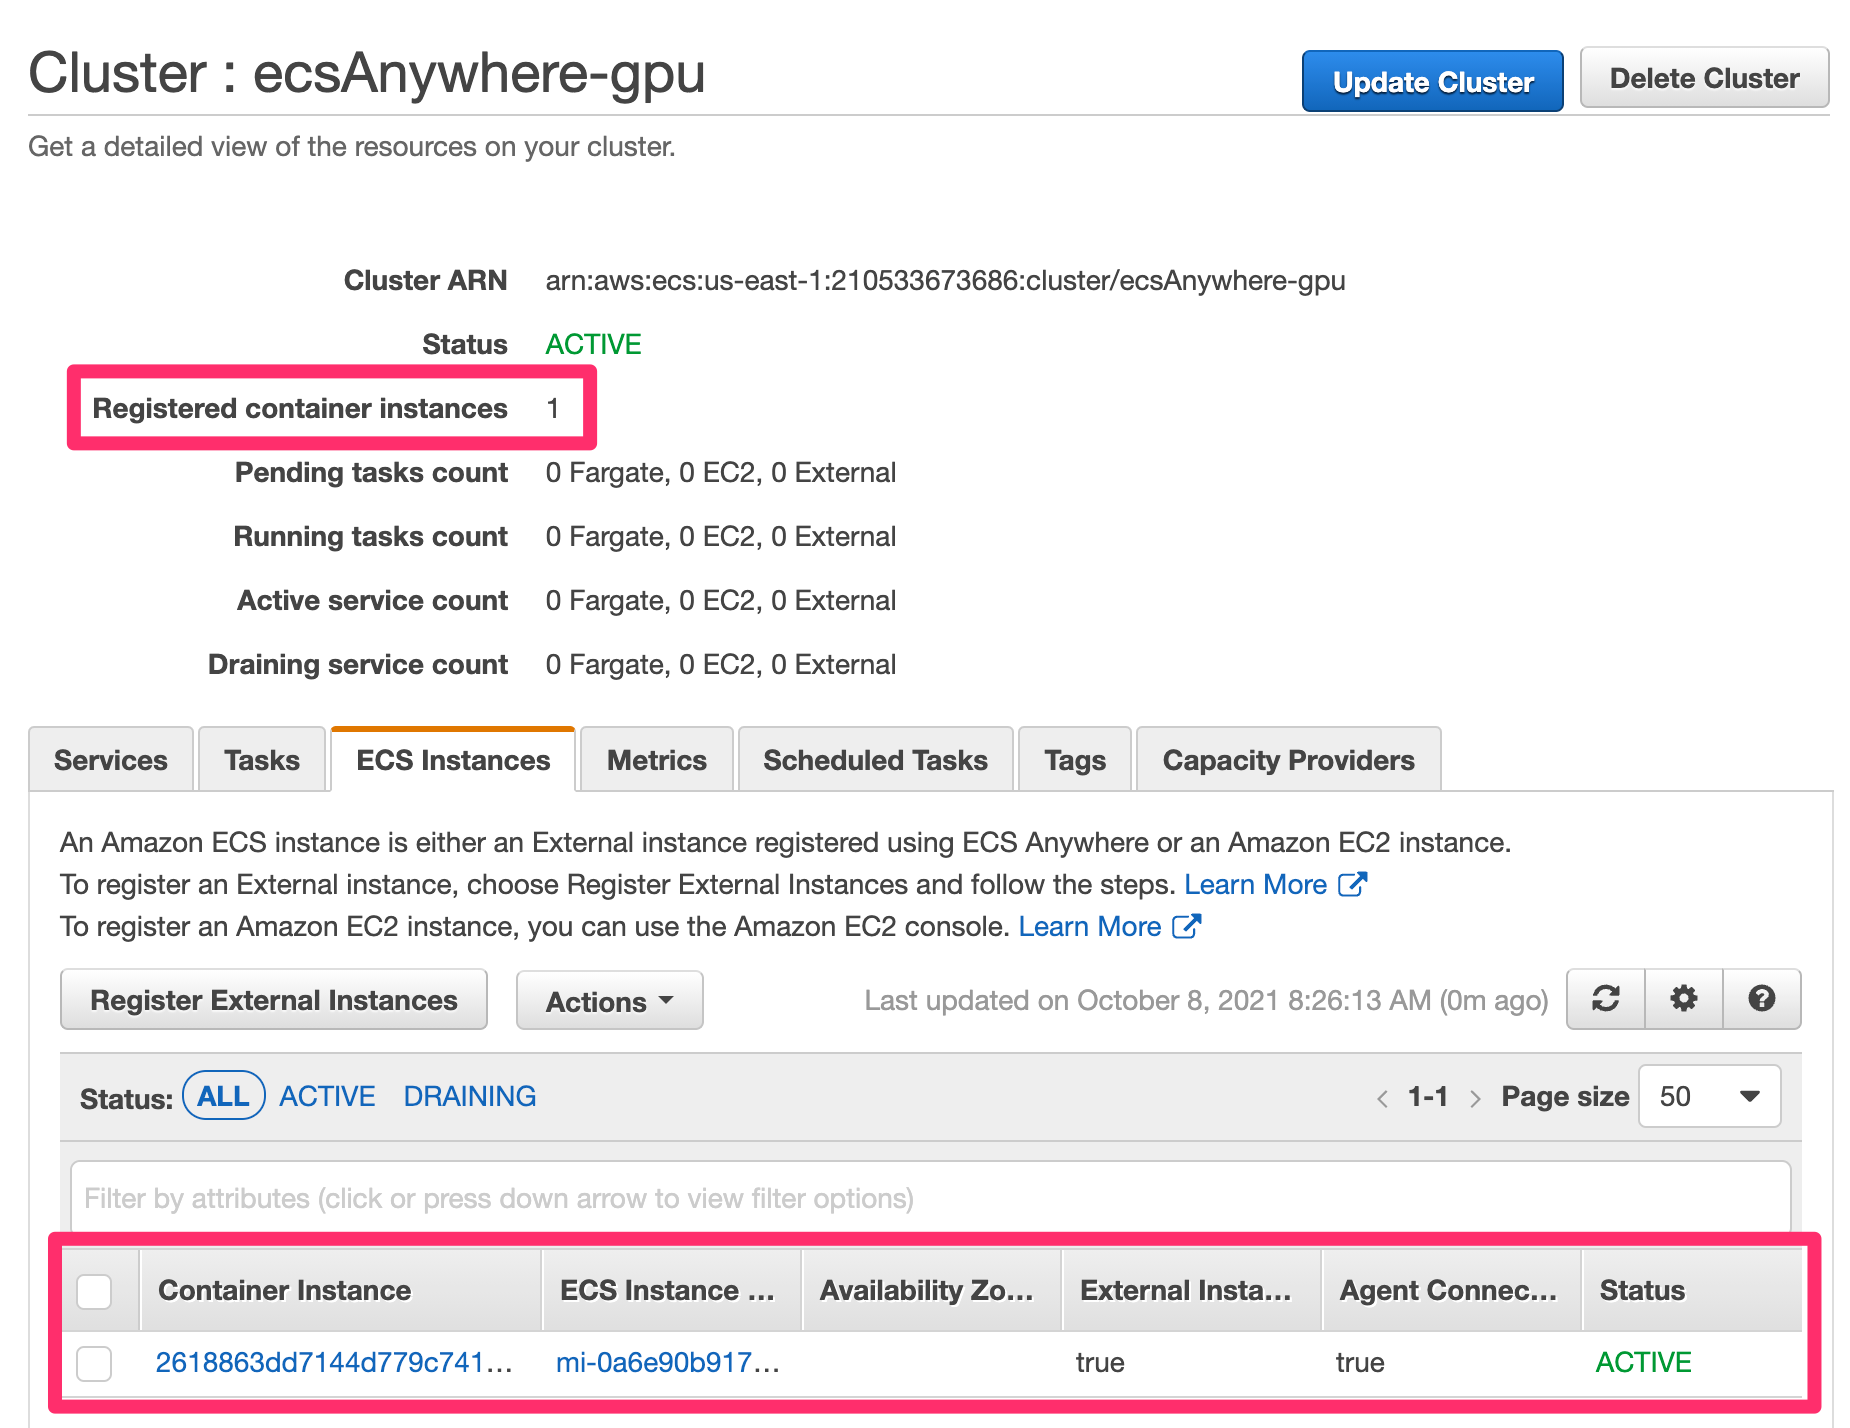Filter instances by DRAINING status
Image resolution: width=1850 pixels, height=1428 pixels.
(469, 1096)
